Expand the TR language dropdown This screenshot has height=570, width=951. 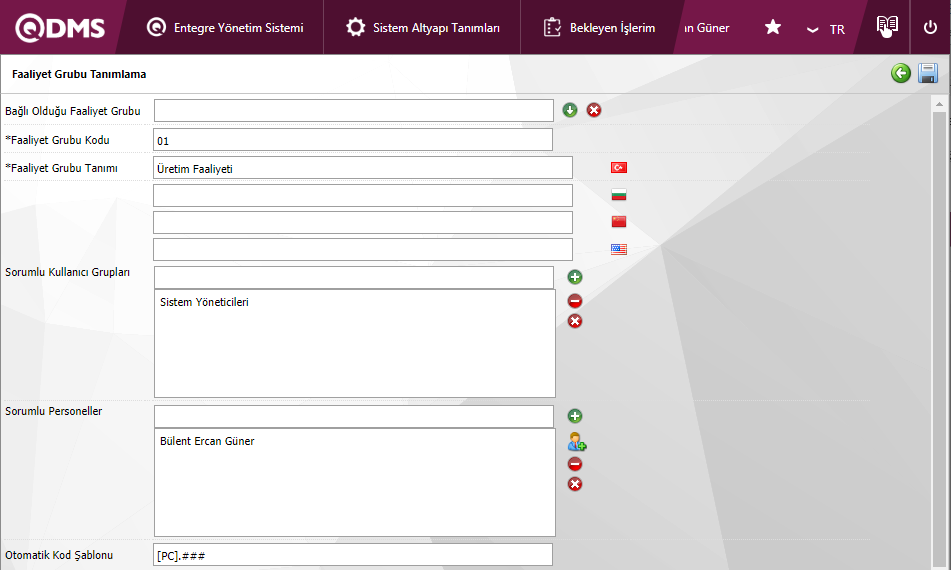coord(825,29)
